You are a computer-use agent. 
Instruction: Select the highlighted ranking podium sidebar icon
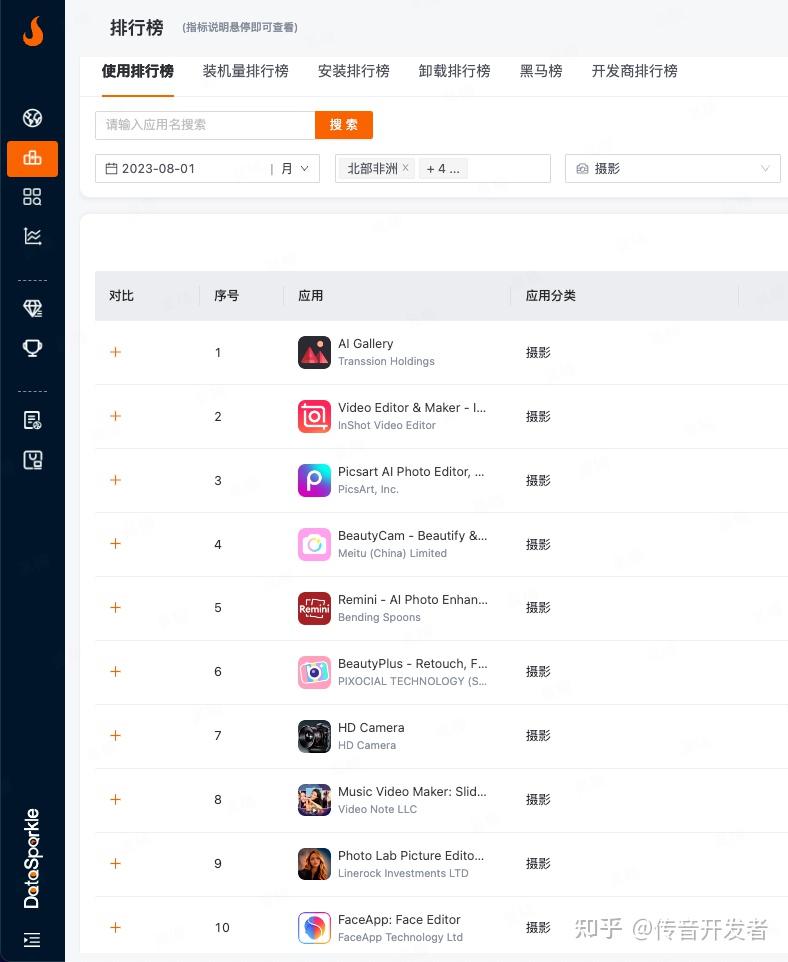point(33,159)
